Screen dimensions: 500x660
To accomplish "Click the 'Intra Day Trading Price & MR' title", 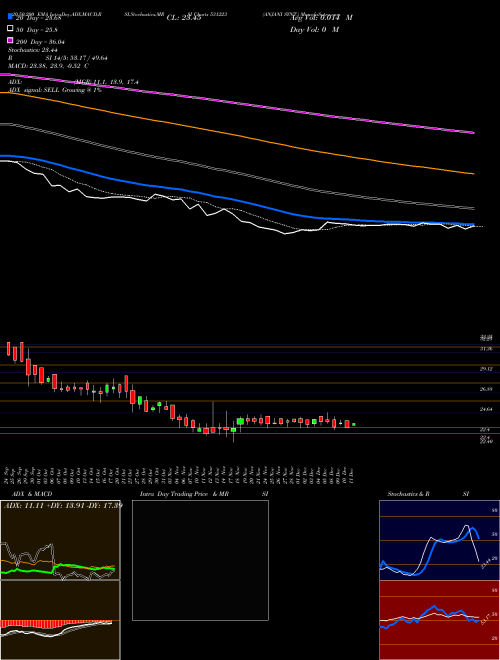I will (x=184, y=494).
